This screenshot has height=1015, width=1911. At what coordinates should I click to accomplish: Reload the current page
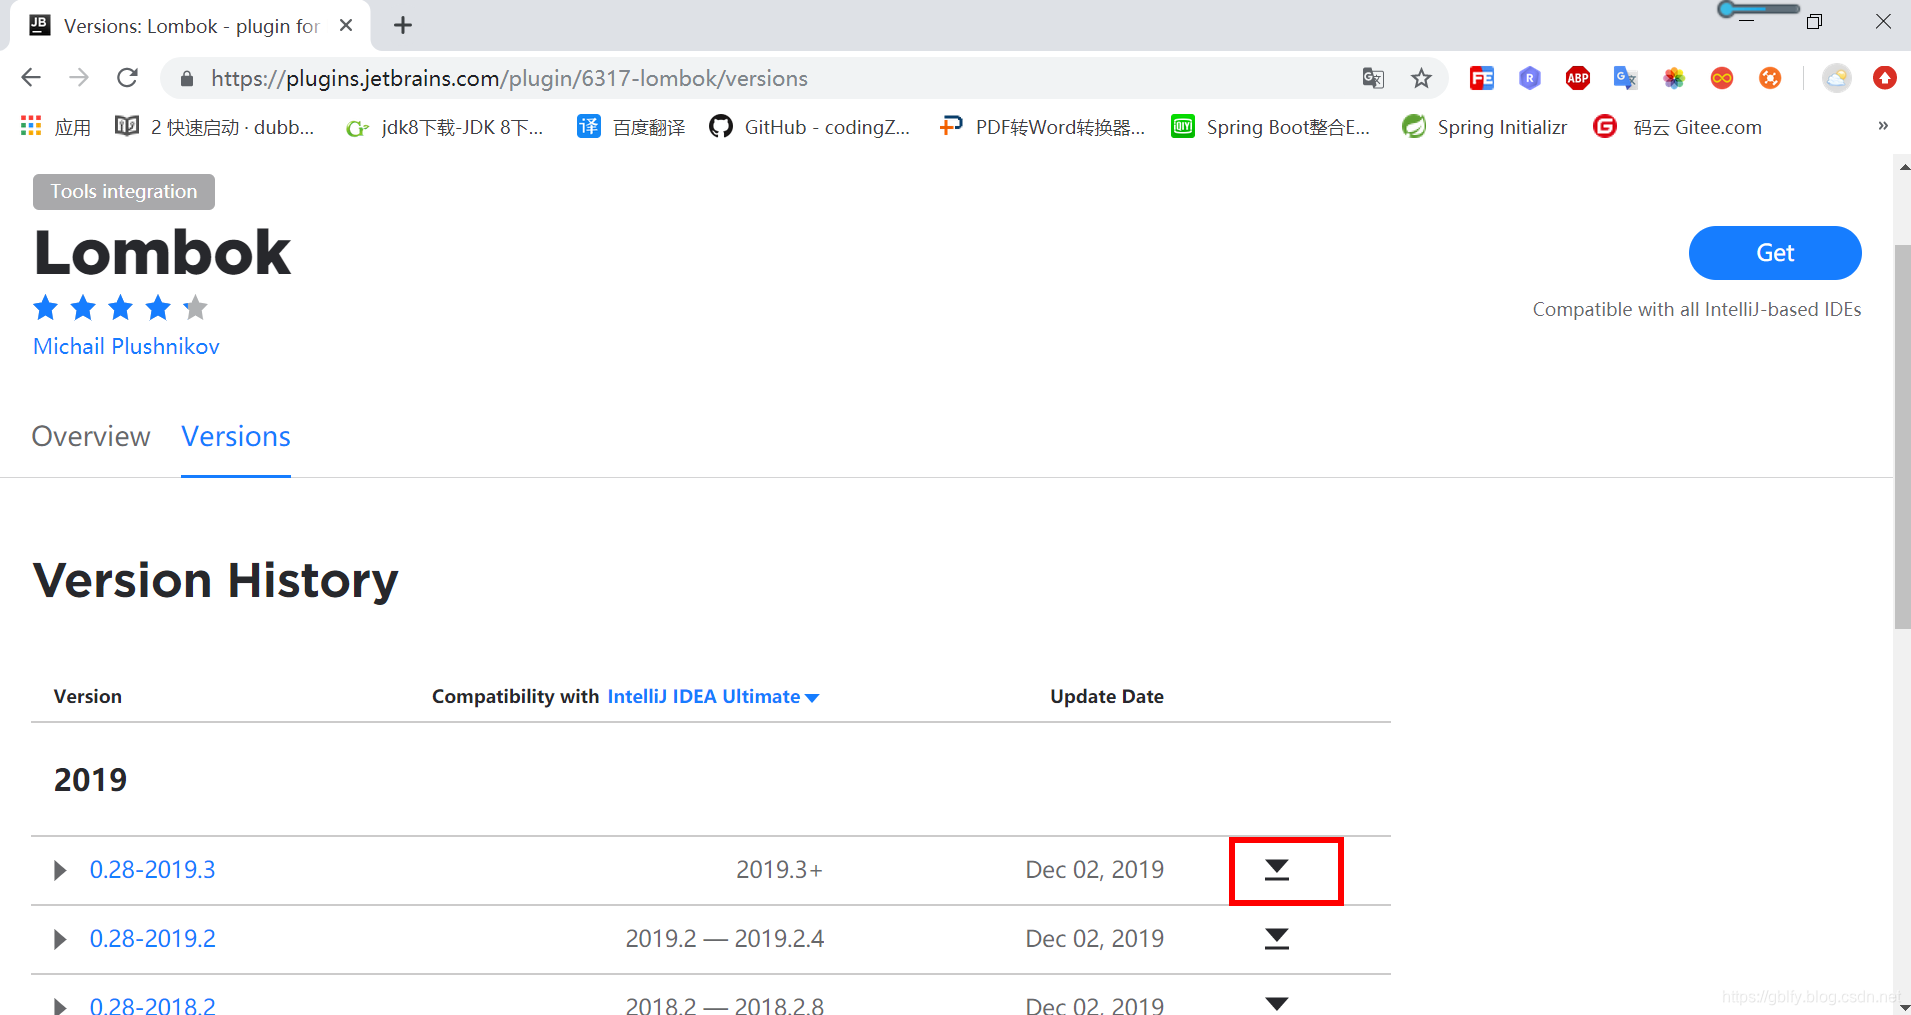tap(127, 78)
